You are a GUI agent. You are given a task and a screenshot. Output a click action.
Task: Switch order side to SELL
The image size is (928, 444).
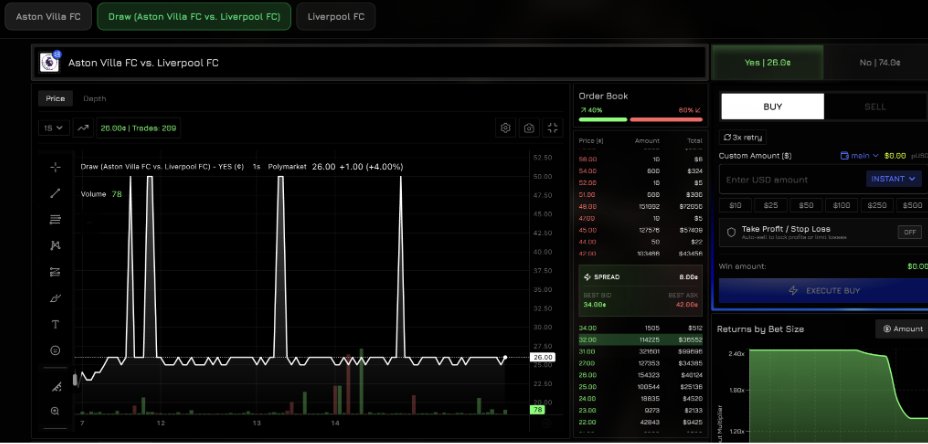click(x=875, y=107)
